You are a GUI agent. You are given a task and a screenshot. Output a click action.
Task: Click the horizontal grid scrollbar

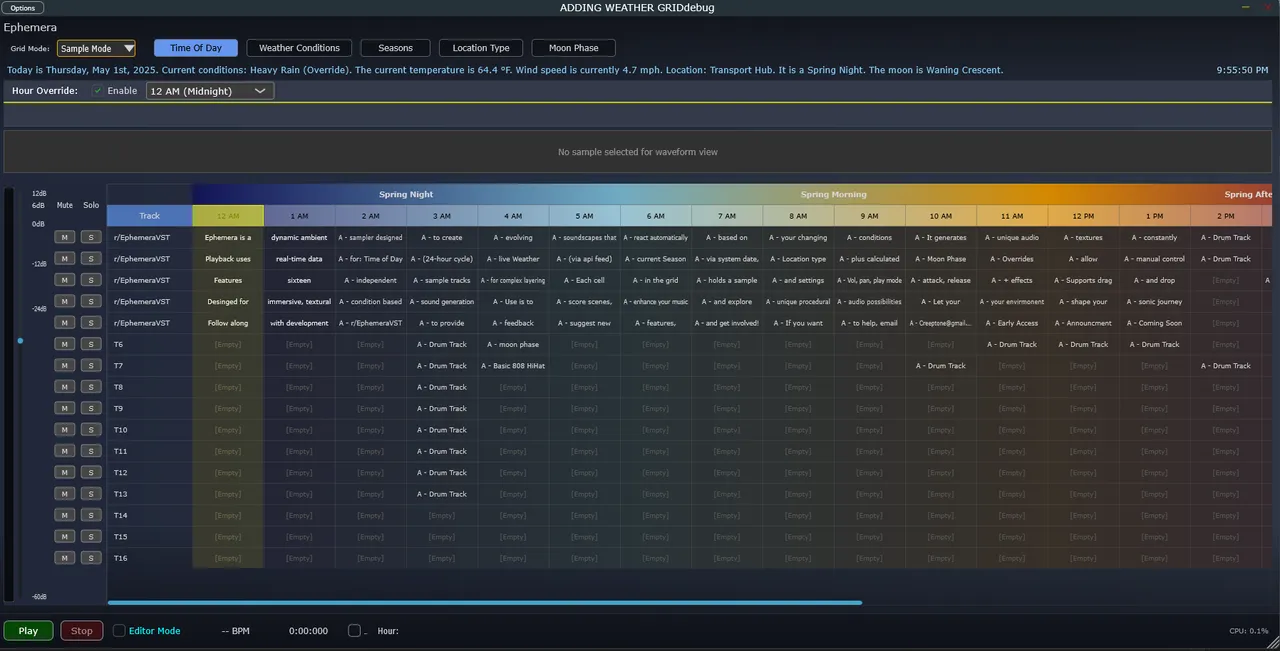[484, 602]
